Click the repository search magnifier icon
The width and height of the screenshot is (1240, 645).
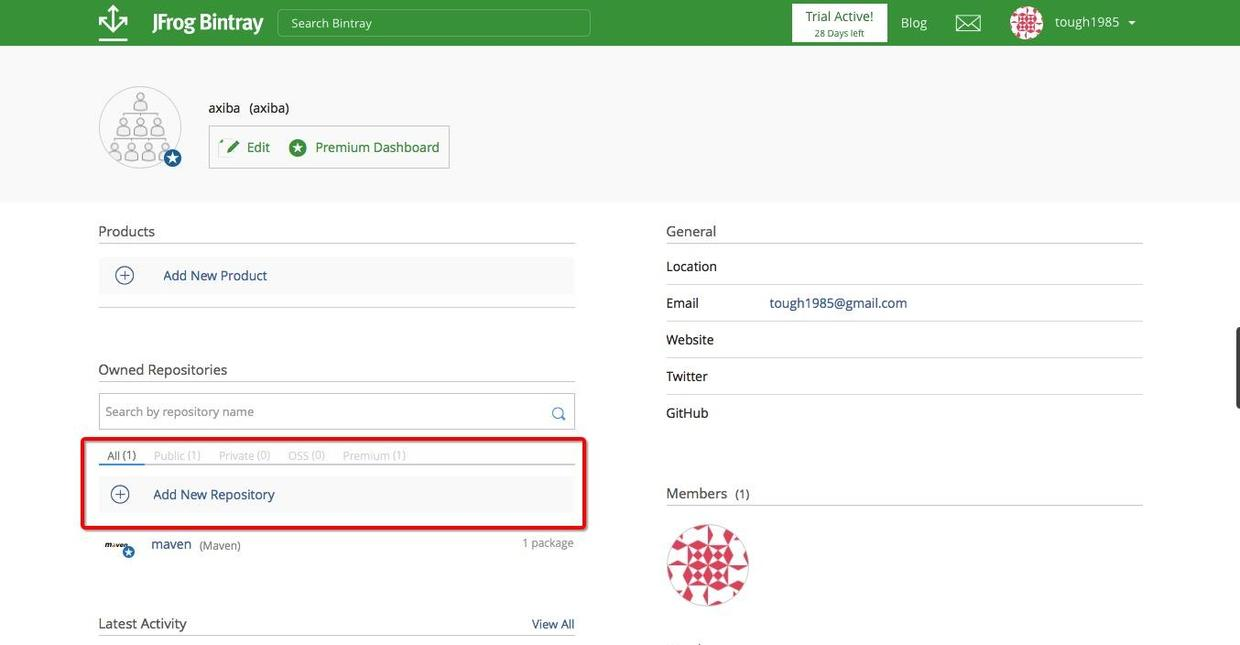coord(558,413)
